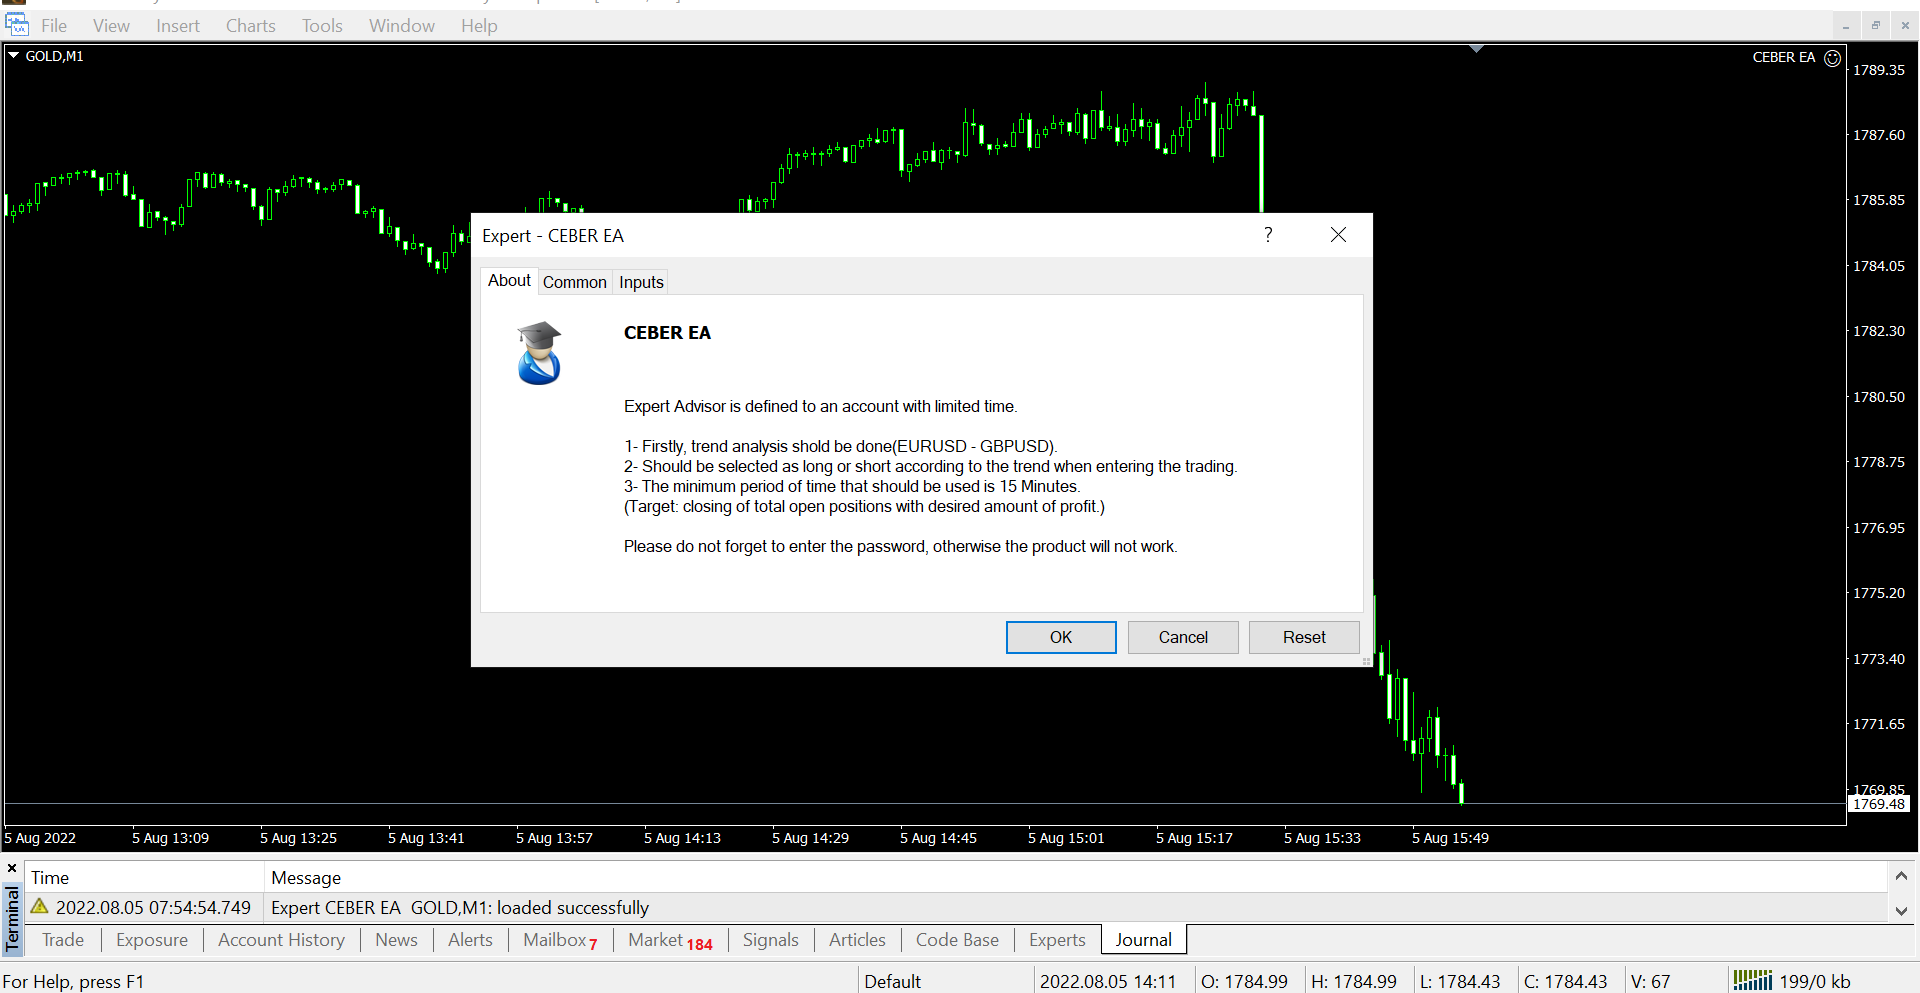
Task: Click the journal timestamp 2022.08.05 07:54:54.749
Action: [x=153, y=908]
